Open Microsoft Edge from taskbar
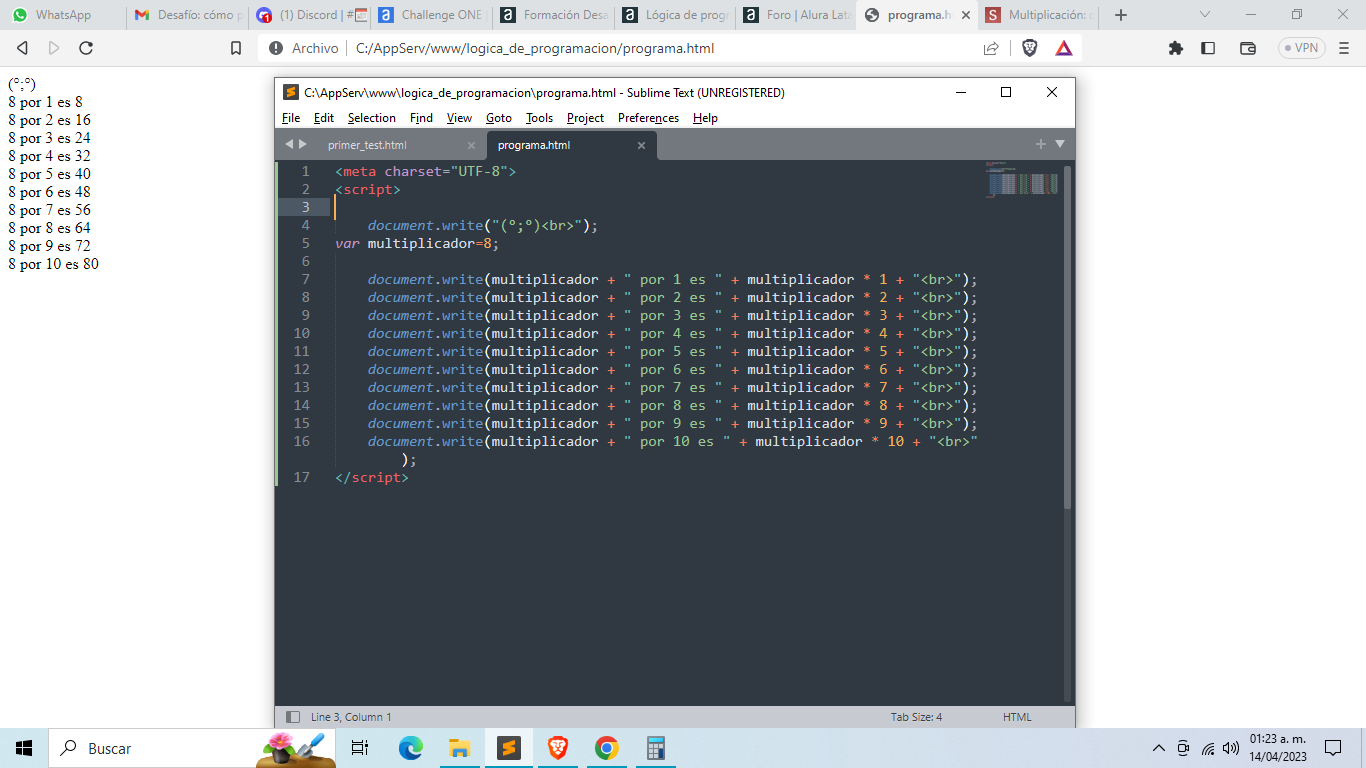1366x768 pixels. tap(411, 748)
